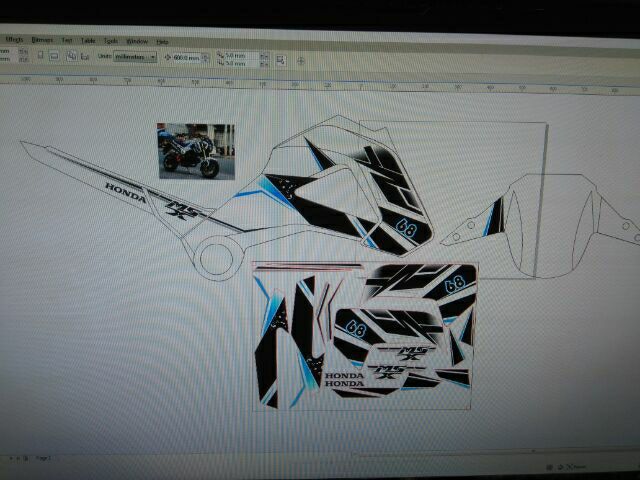Open the Window menu
Screen dimensions: 640x480
click(x=137, y=41)
